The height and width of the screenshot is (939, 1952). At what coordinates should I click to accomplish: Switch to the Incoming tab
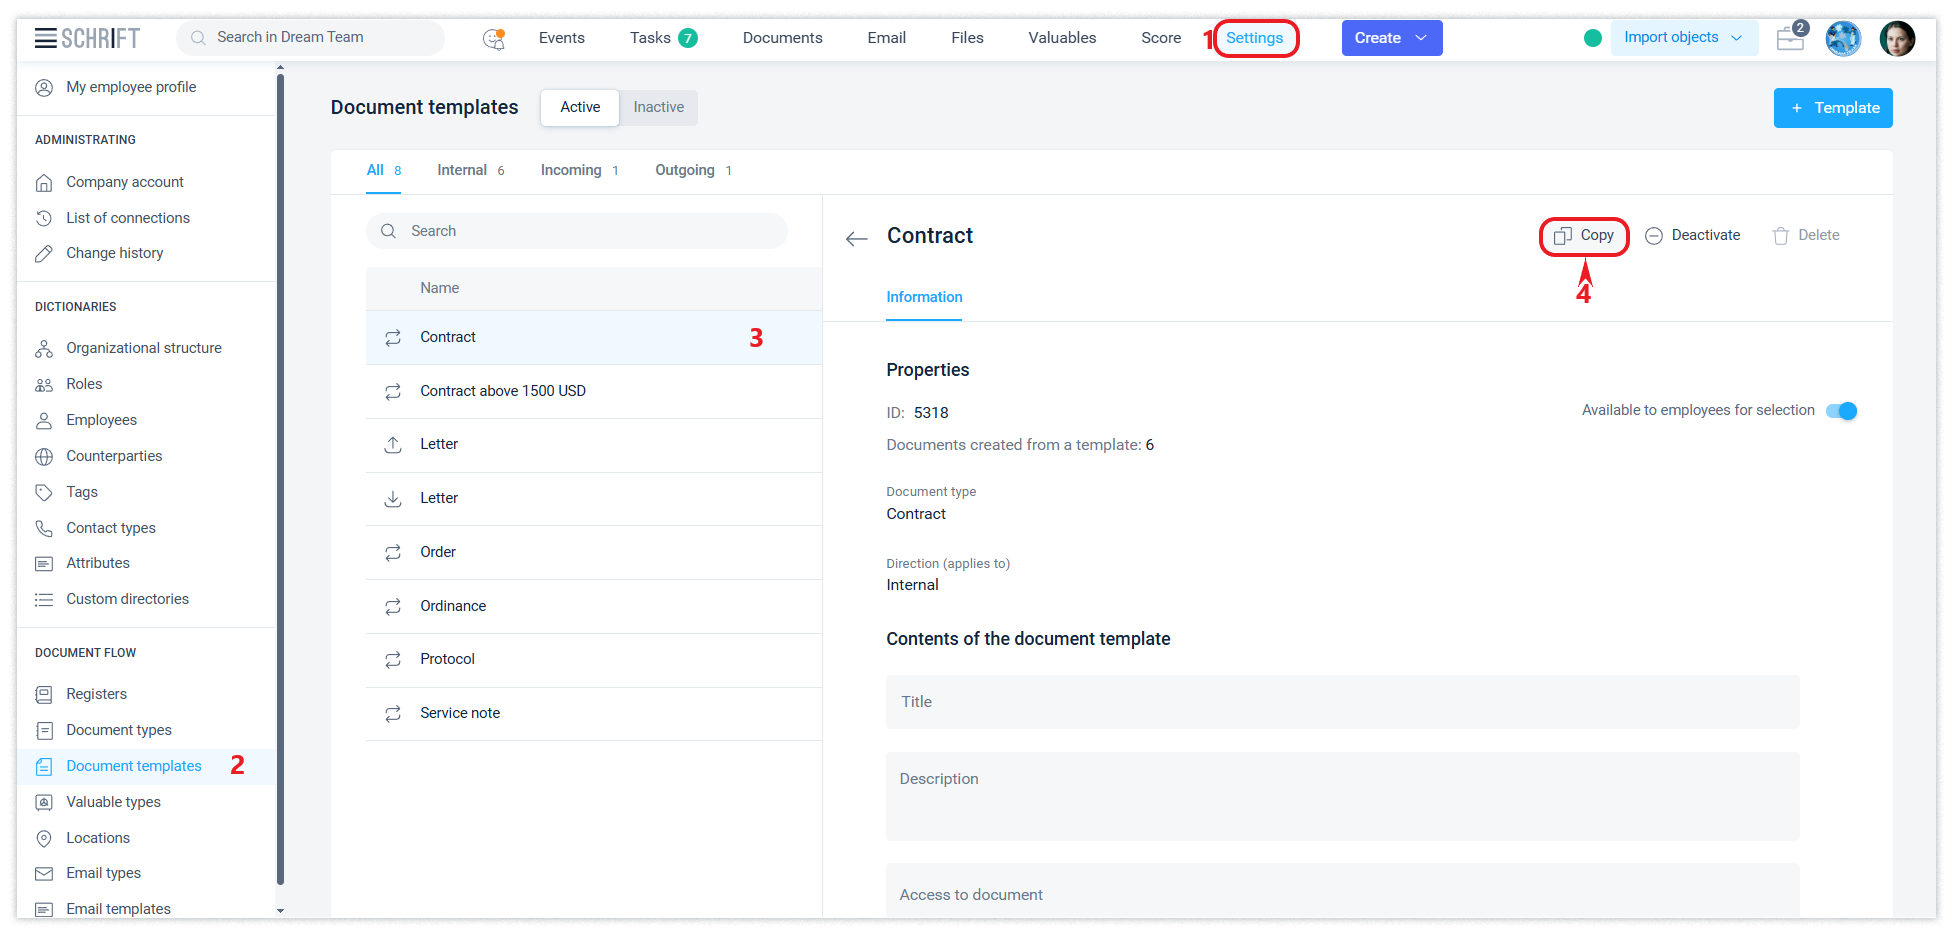click(x=571, y=171)
